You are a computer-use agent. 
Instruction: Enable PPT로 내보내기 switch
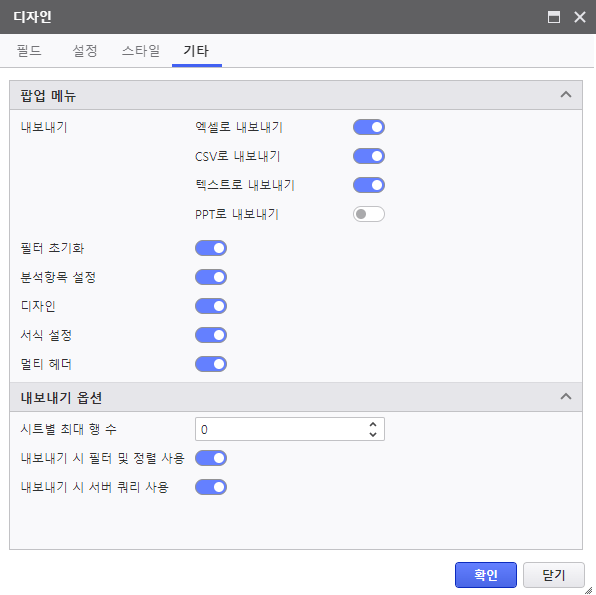(369, 214)
